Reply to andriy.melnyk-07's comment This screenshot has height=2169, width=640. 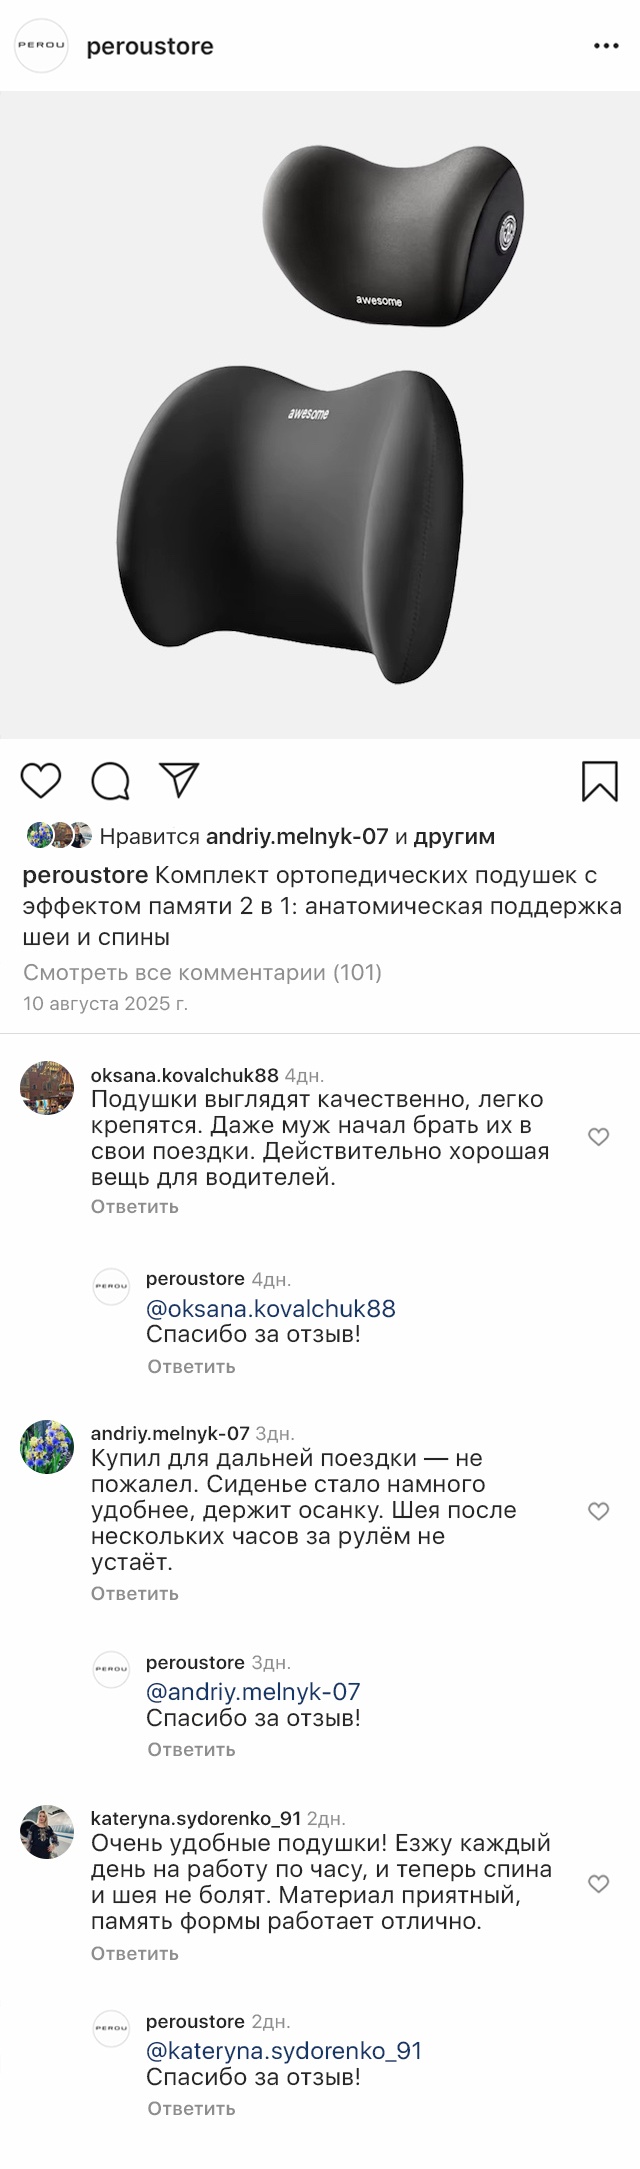[x=134, y=1593]
